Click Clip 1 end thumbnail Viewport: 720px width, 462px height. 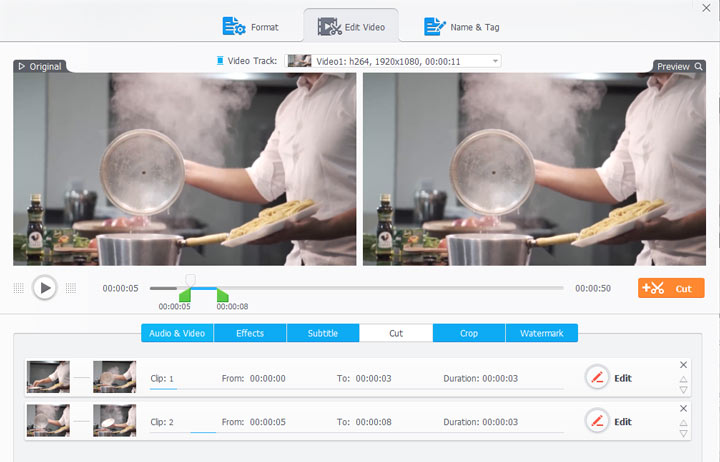(x=114, y=377)
